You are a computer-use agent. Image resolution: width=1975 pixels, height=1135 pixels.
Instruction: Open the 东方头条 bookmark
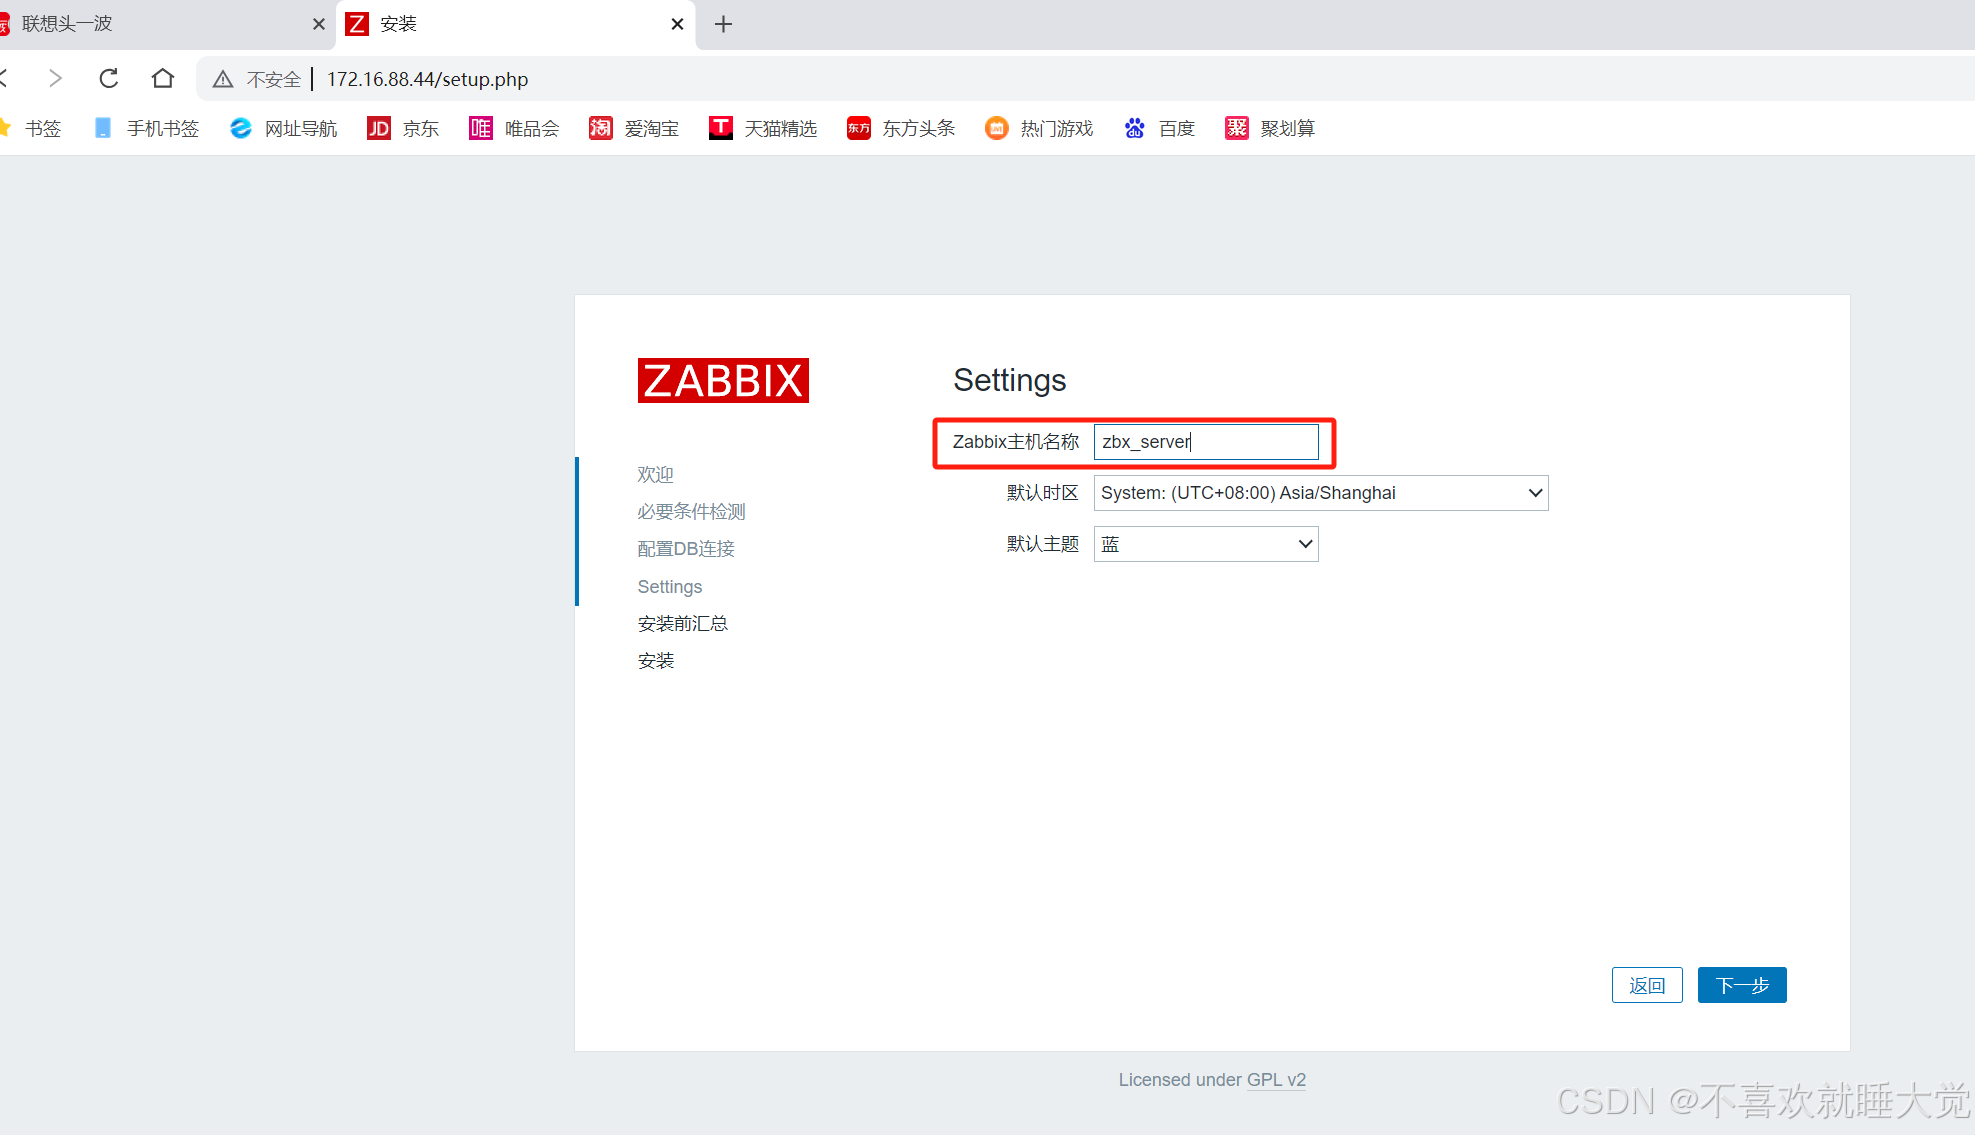click(x=901, y=128)
